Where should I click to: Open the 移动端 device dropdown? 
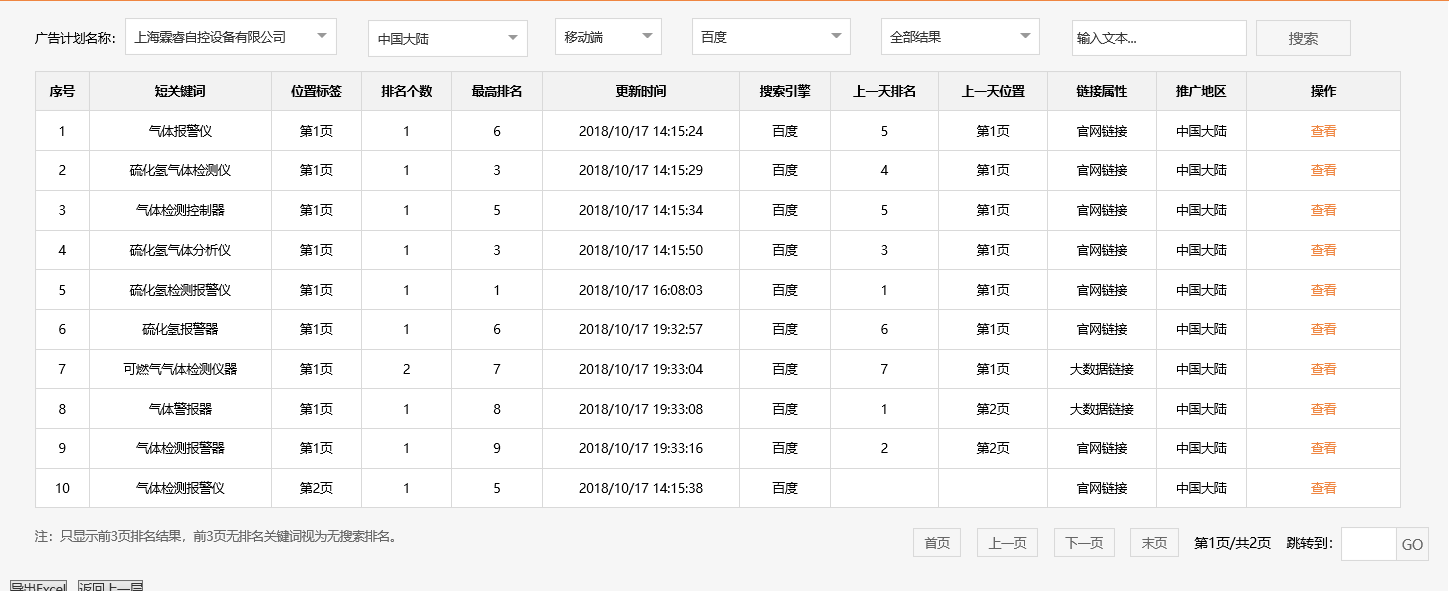(607, 35)
